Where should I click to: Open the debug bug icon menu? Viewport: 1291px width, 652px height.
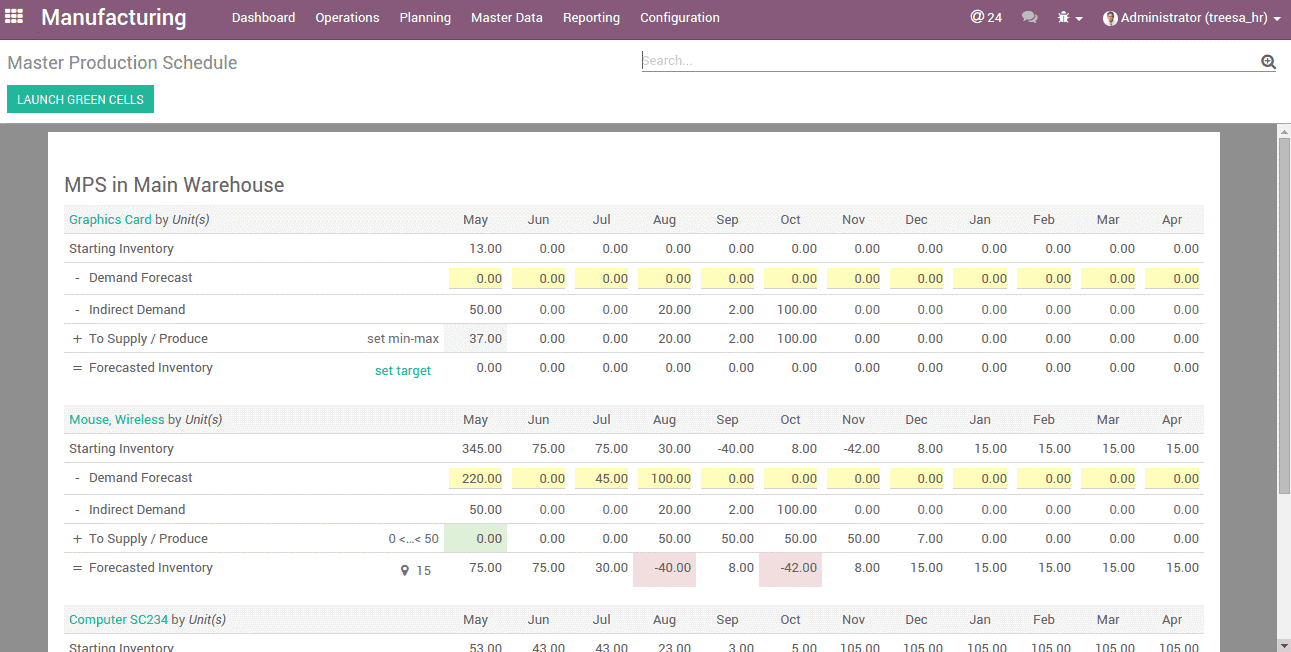tap(1070, 18)
